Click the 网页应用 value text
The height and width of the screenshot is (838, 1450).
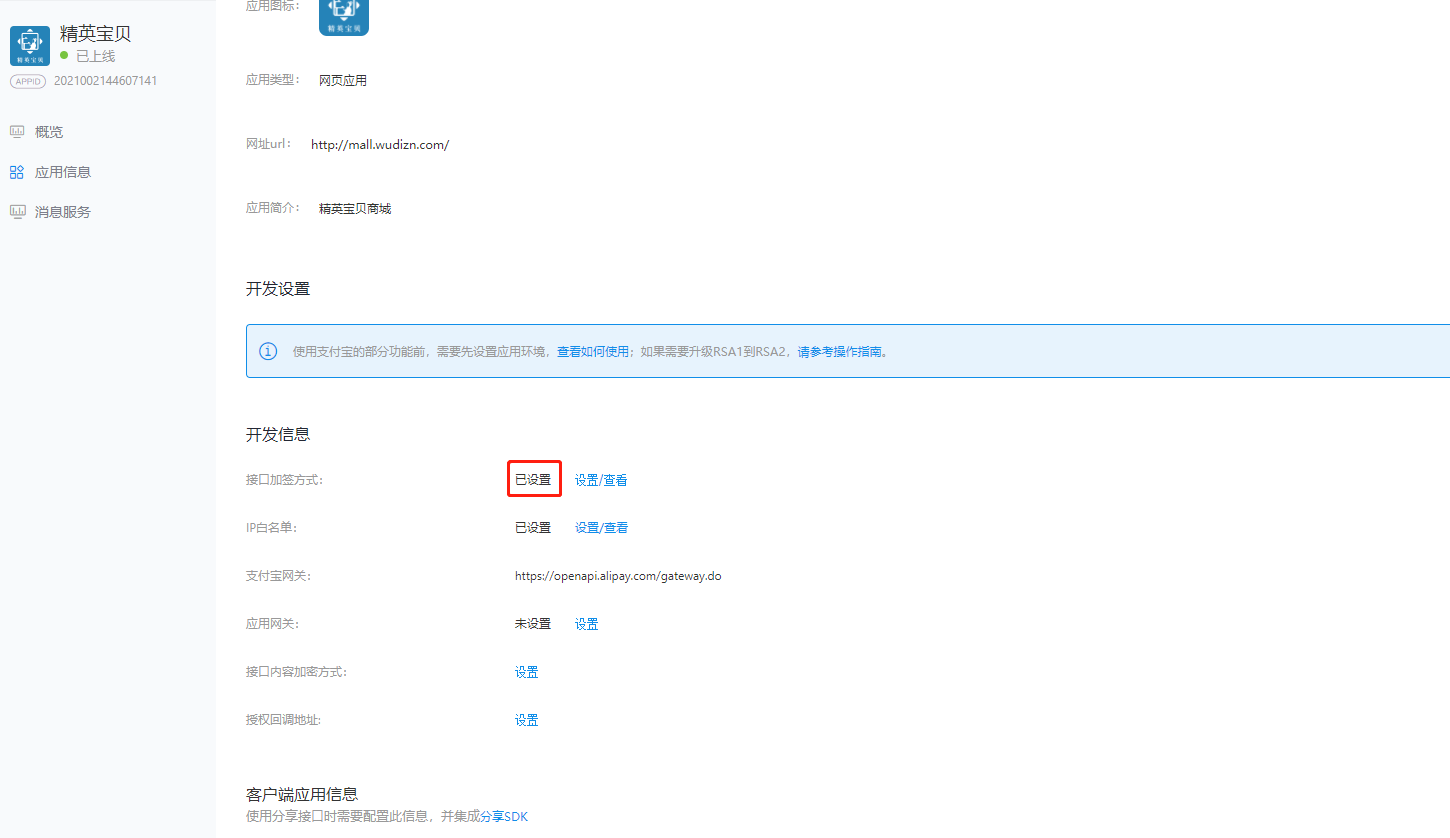click(x=343, y=81)
